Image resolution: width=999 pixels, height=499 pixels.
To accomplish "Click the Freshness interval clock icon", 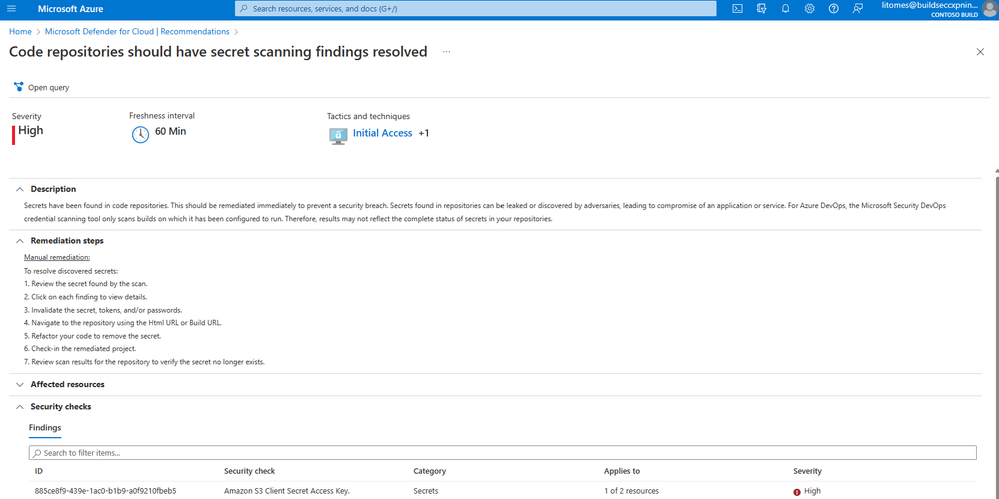I will [140, 134].
